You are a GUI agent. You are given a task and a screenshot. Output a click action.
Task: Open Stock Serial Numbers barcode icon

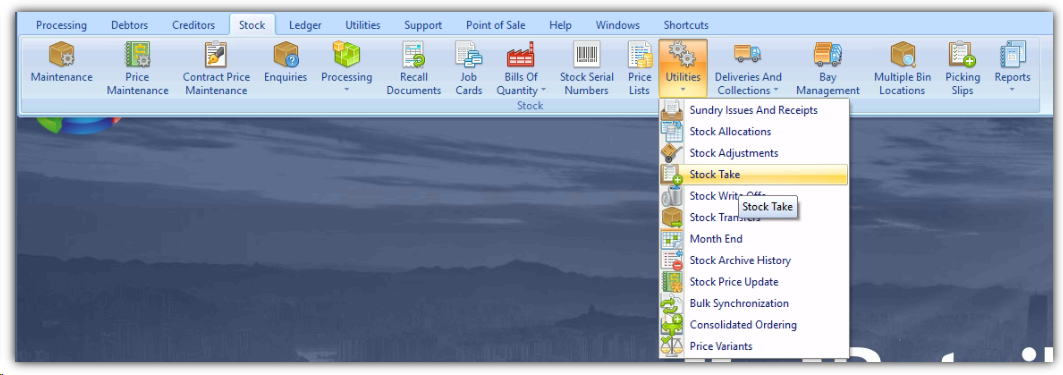point(586,54)
